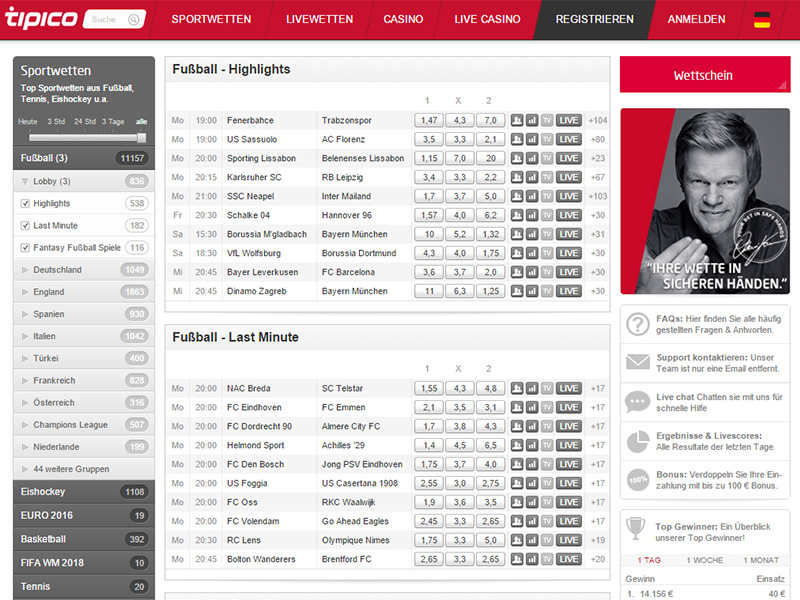Expand the England group

click(84, 292)
